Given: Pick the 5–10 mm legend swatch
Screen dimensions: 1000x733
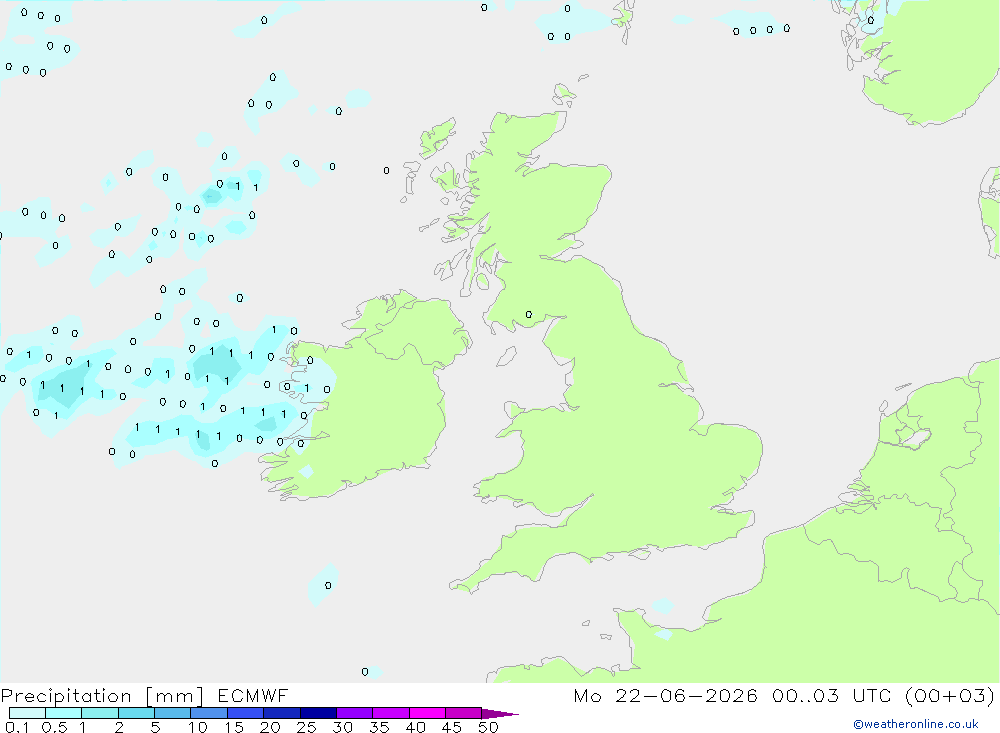Looking at the screenshot, I should (173, 713).
